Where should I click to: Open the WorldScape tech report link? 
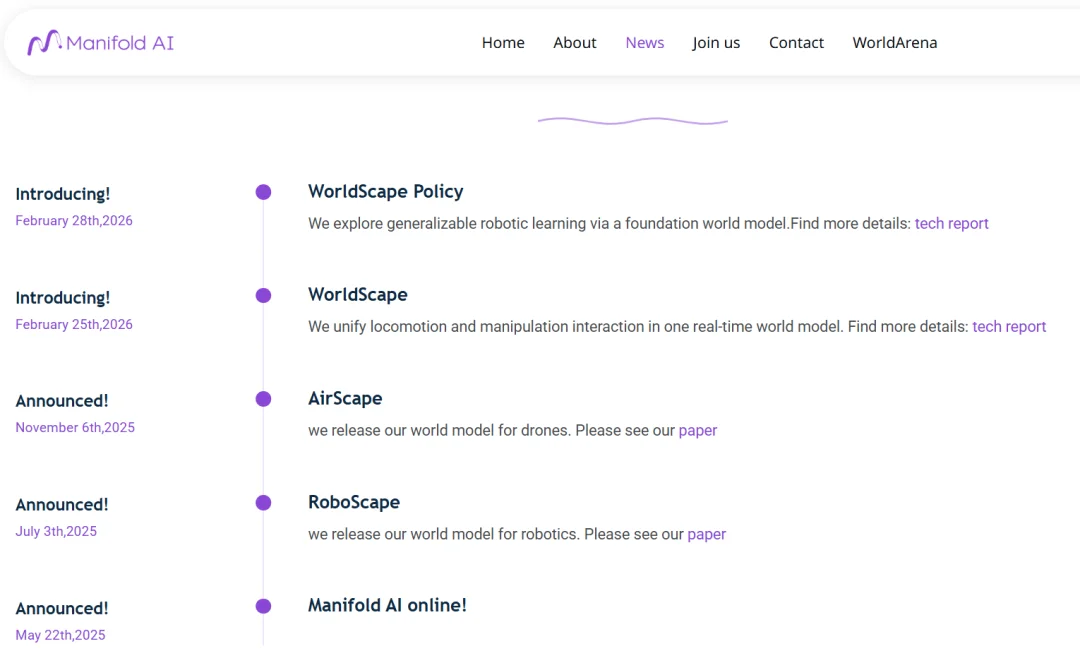(1009, 326)
